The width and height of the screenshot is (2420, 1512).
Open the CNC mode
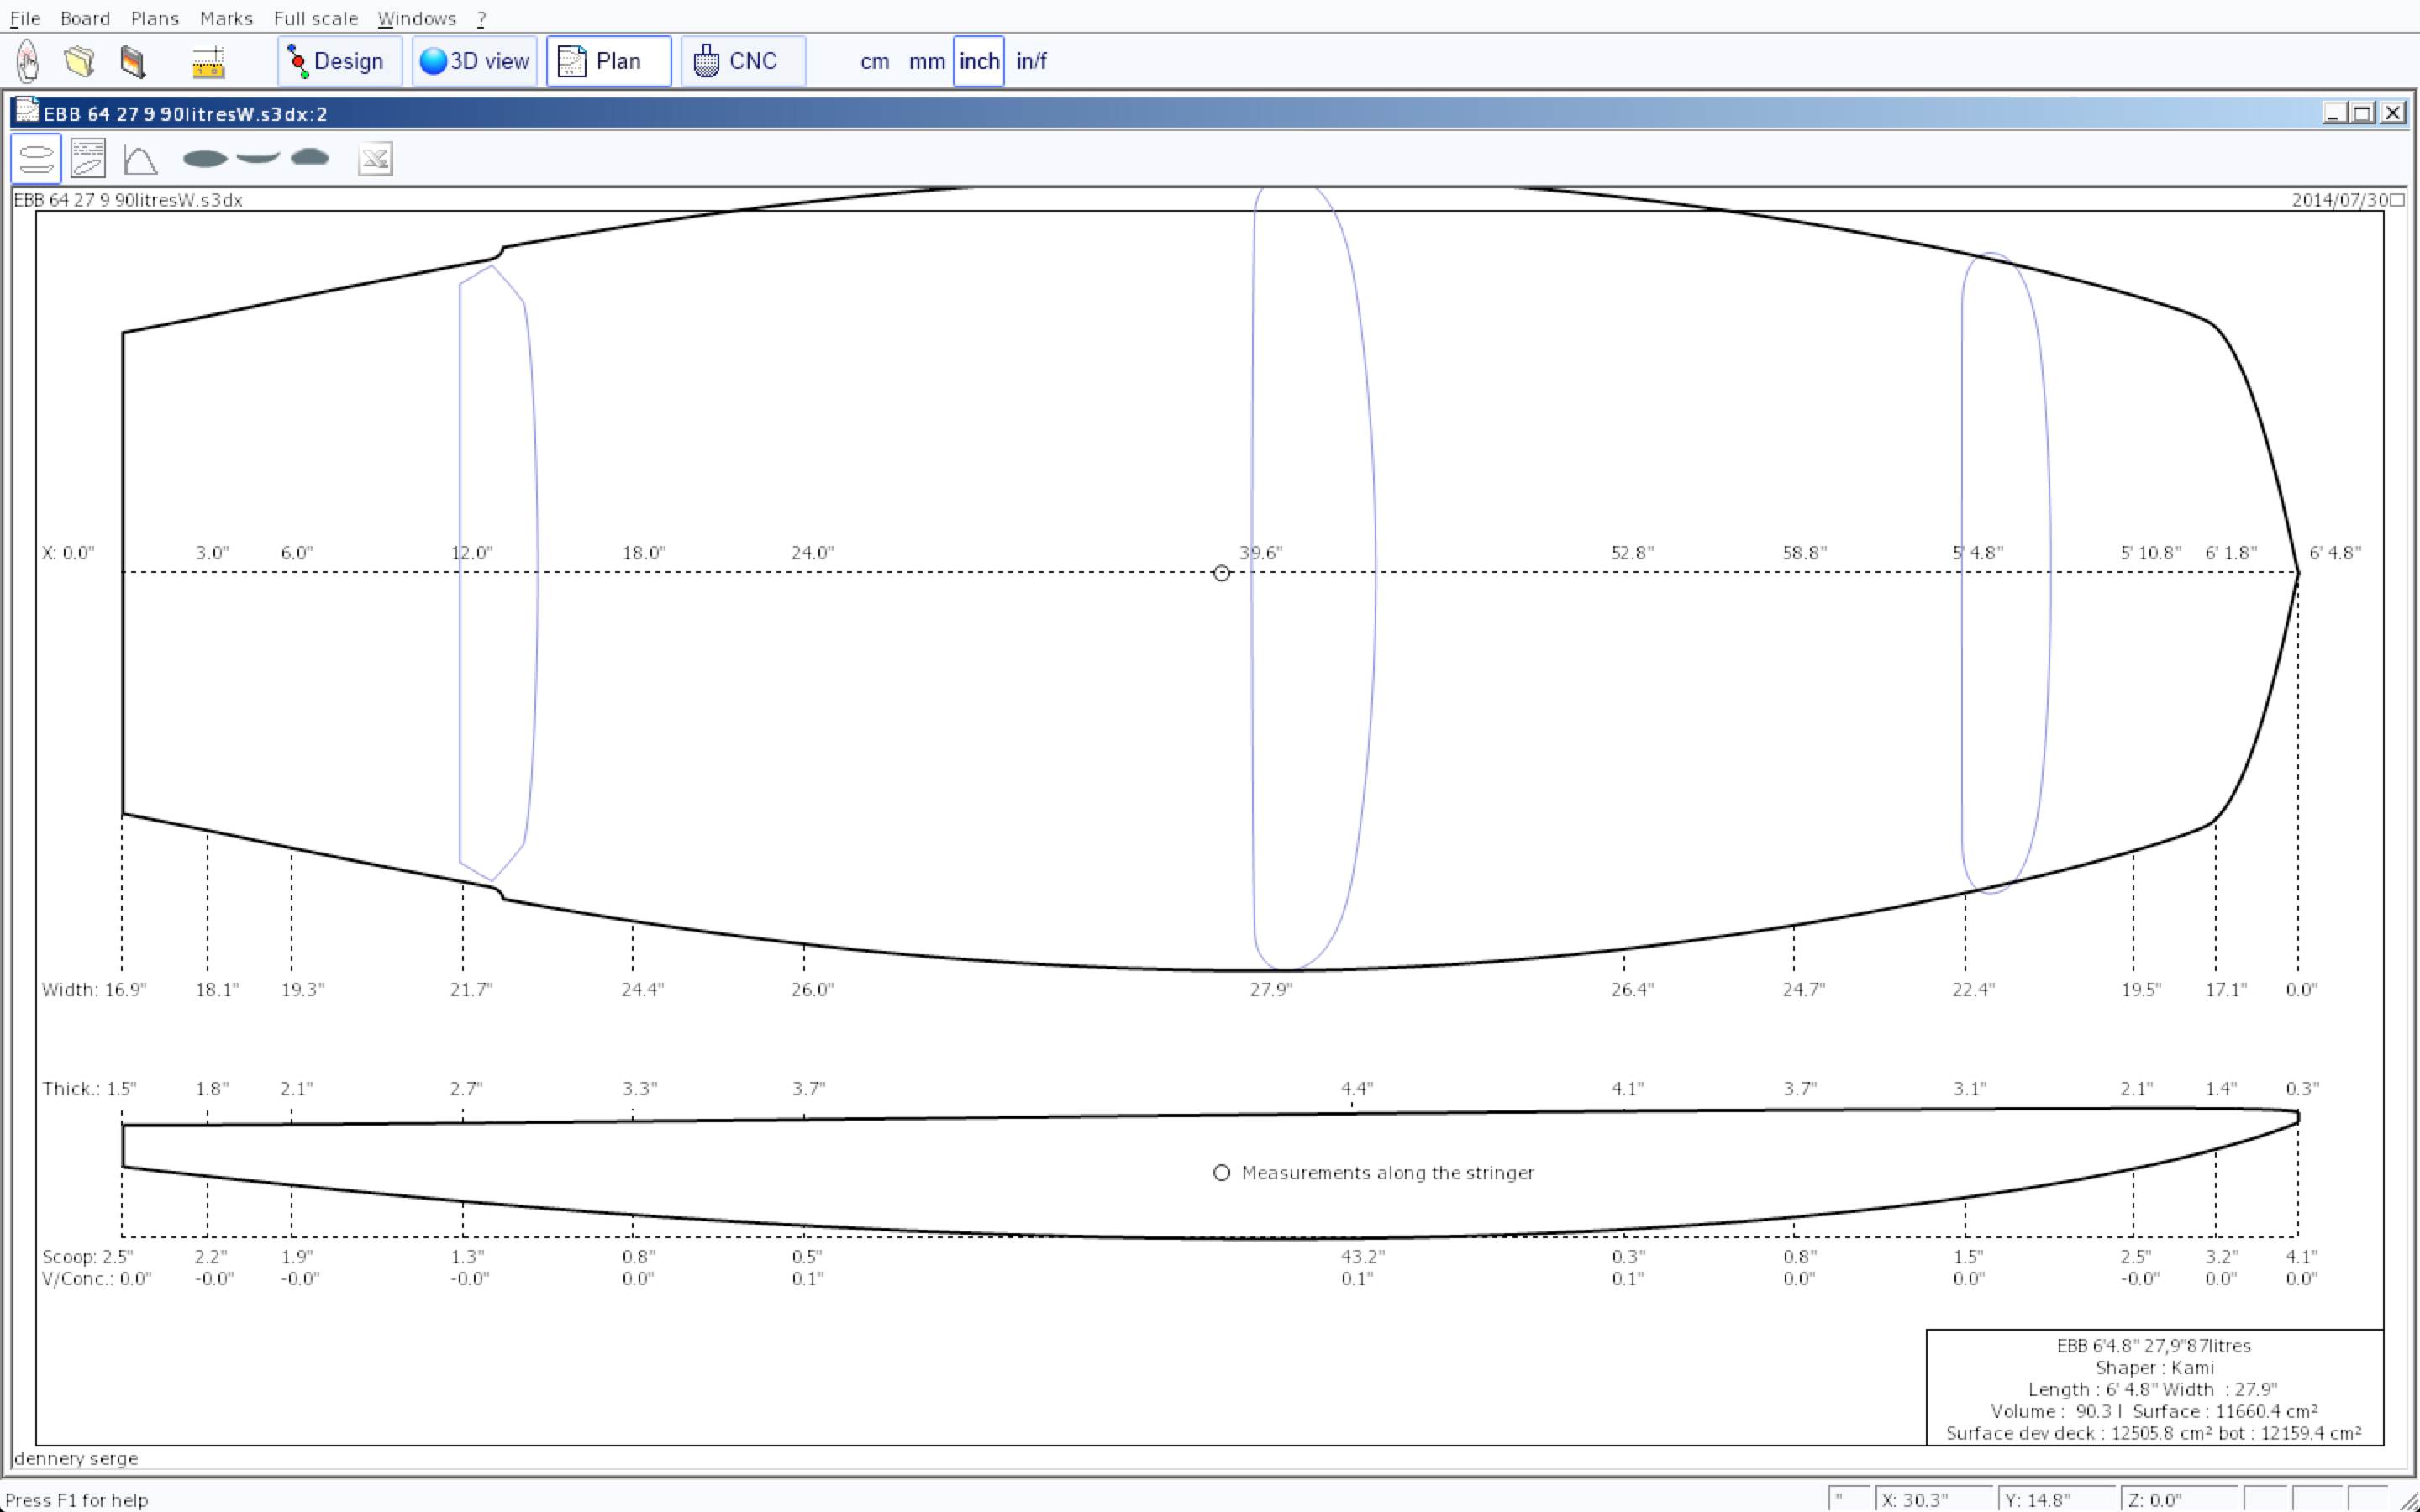pyautogui.click(x=742, y=61)
